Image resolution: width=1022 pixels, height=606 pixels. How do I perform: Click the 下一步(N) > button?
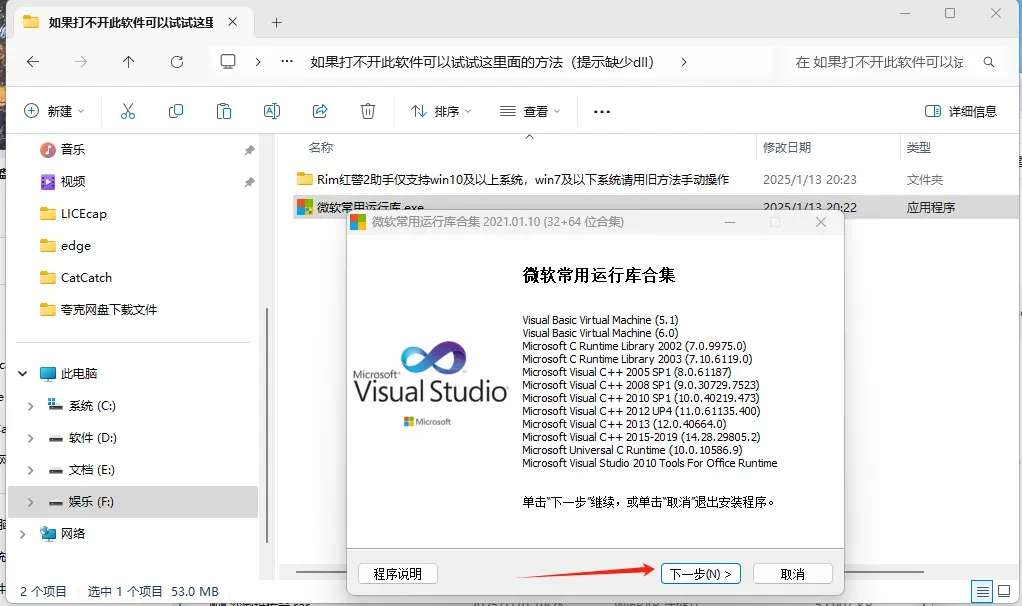[x=701, y=574]
